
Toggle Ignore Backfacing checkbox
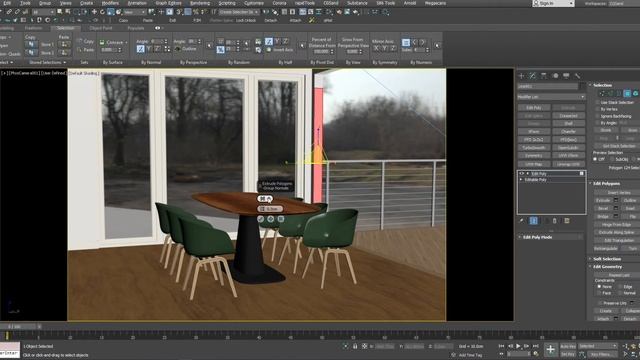click(x=597, y=116)
